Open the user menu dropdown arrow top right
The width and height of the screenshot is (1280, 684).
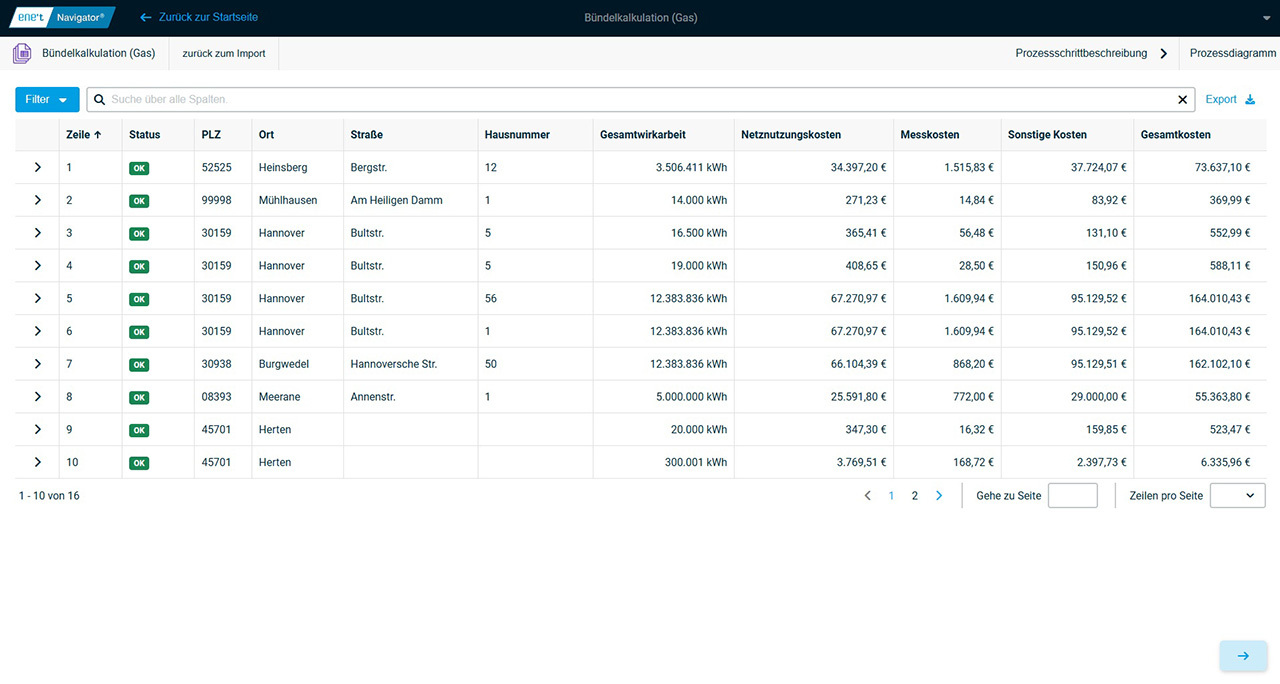click(1265, 18)
